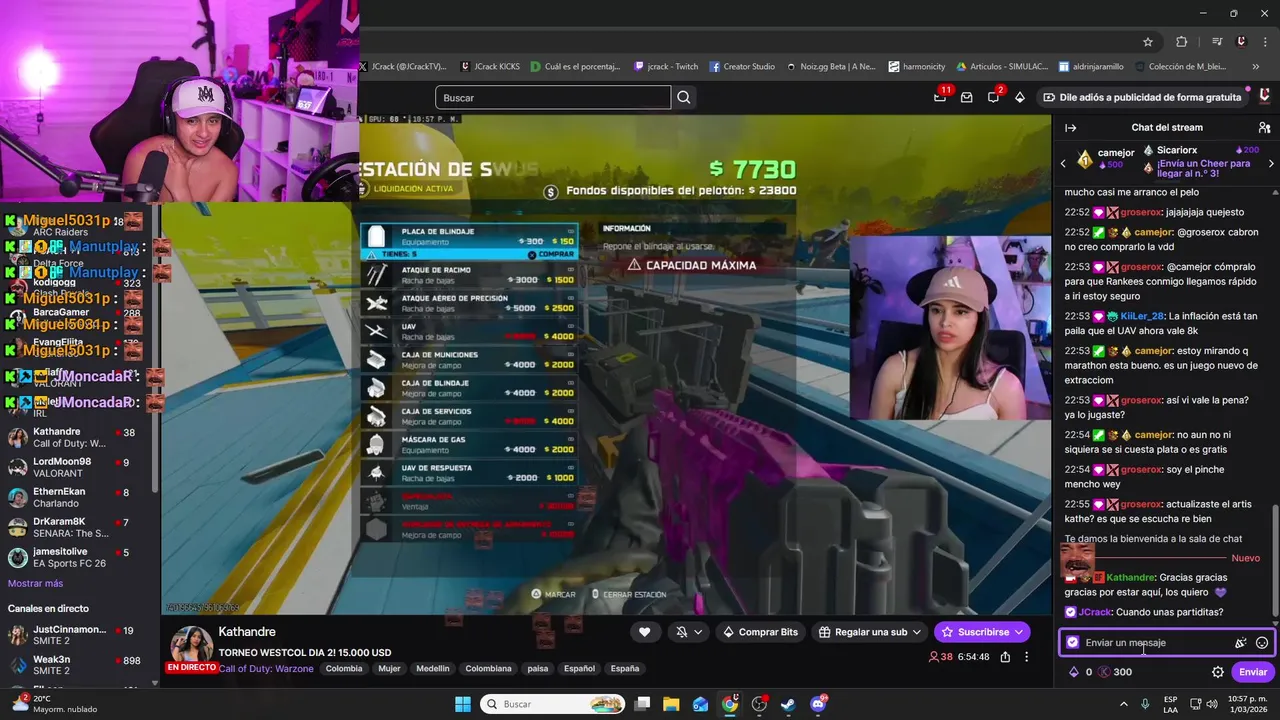1280x720 pixels.
Task: Open the jcrack - Twitch bookmark
Action: click(666, 67)
